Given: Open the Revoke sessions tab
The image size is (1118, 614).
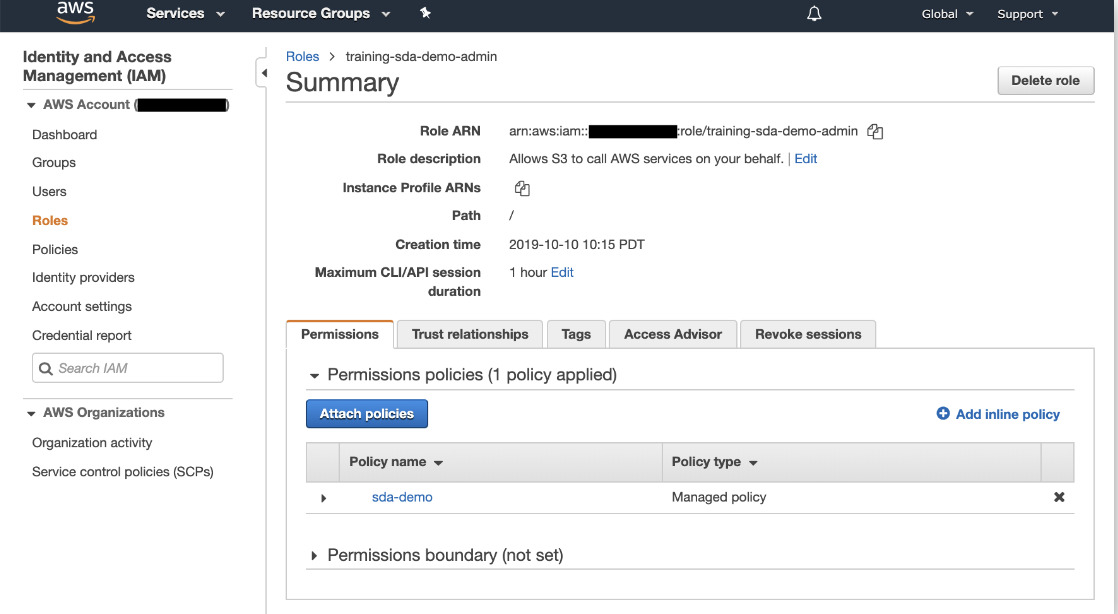Looking at the screenshot, I should [x=808, y=334].
